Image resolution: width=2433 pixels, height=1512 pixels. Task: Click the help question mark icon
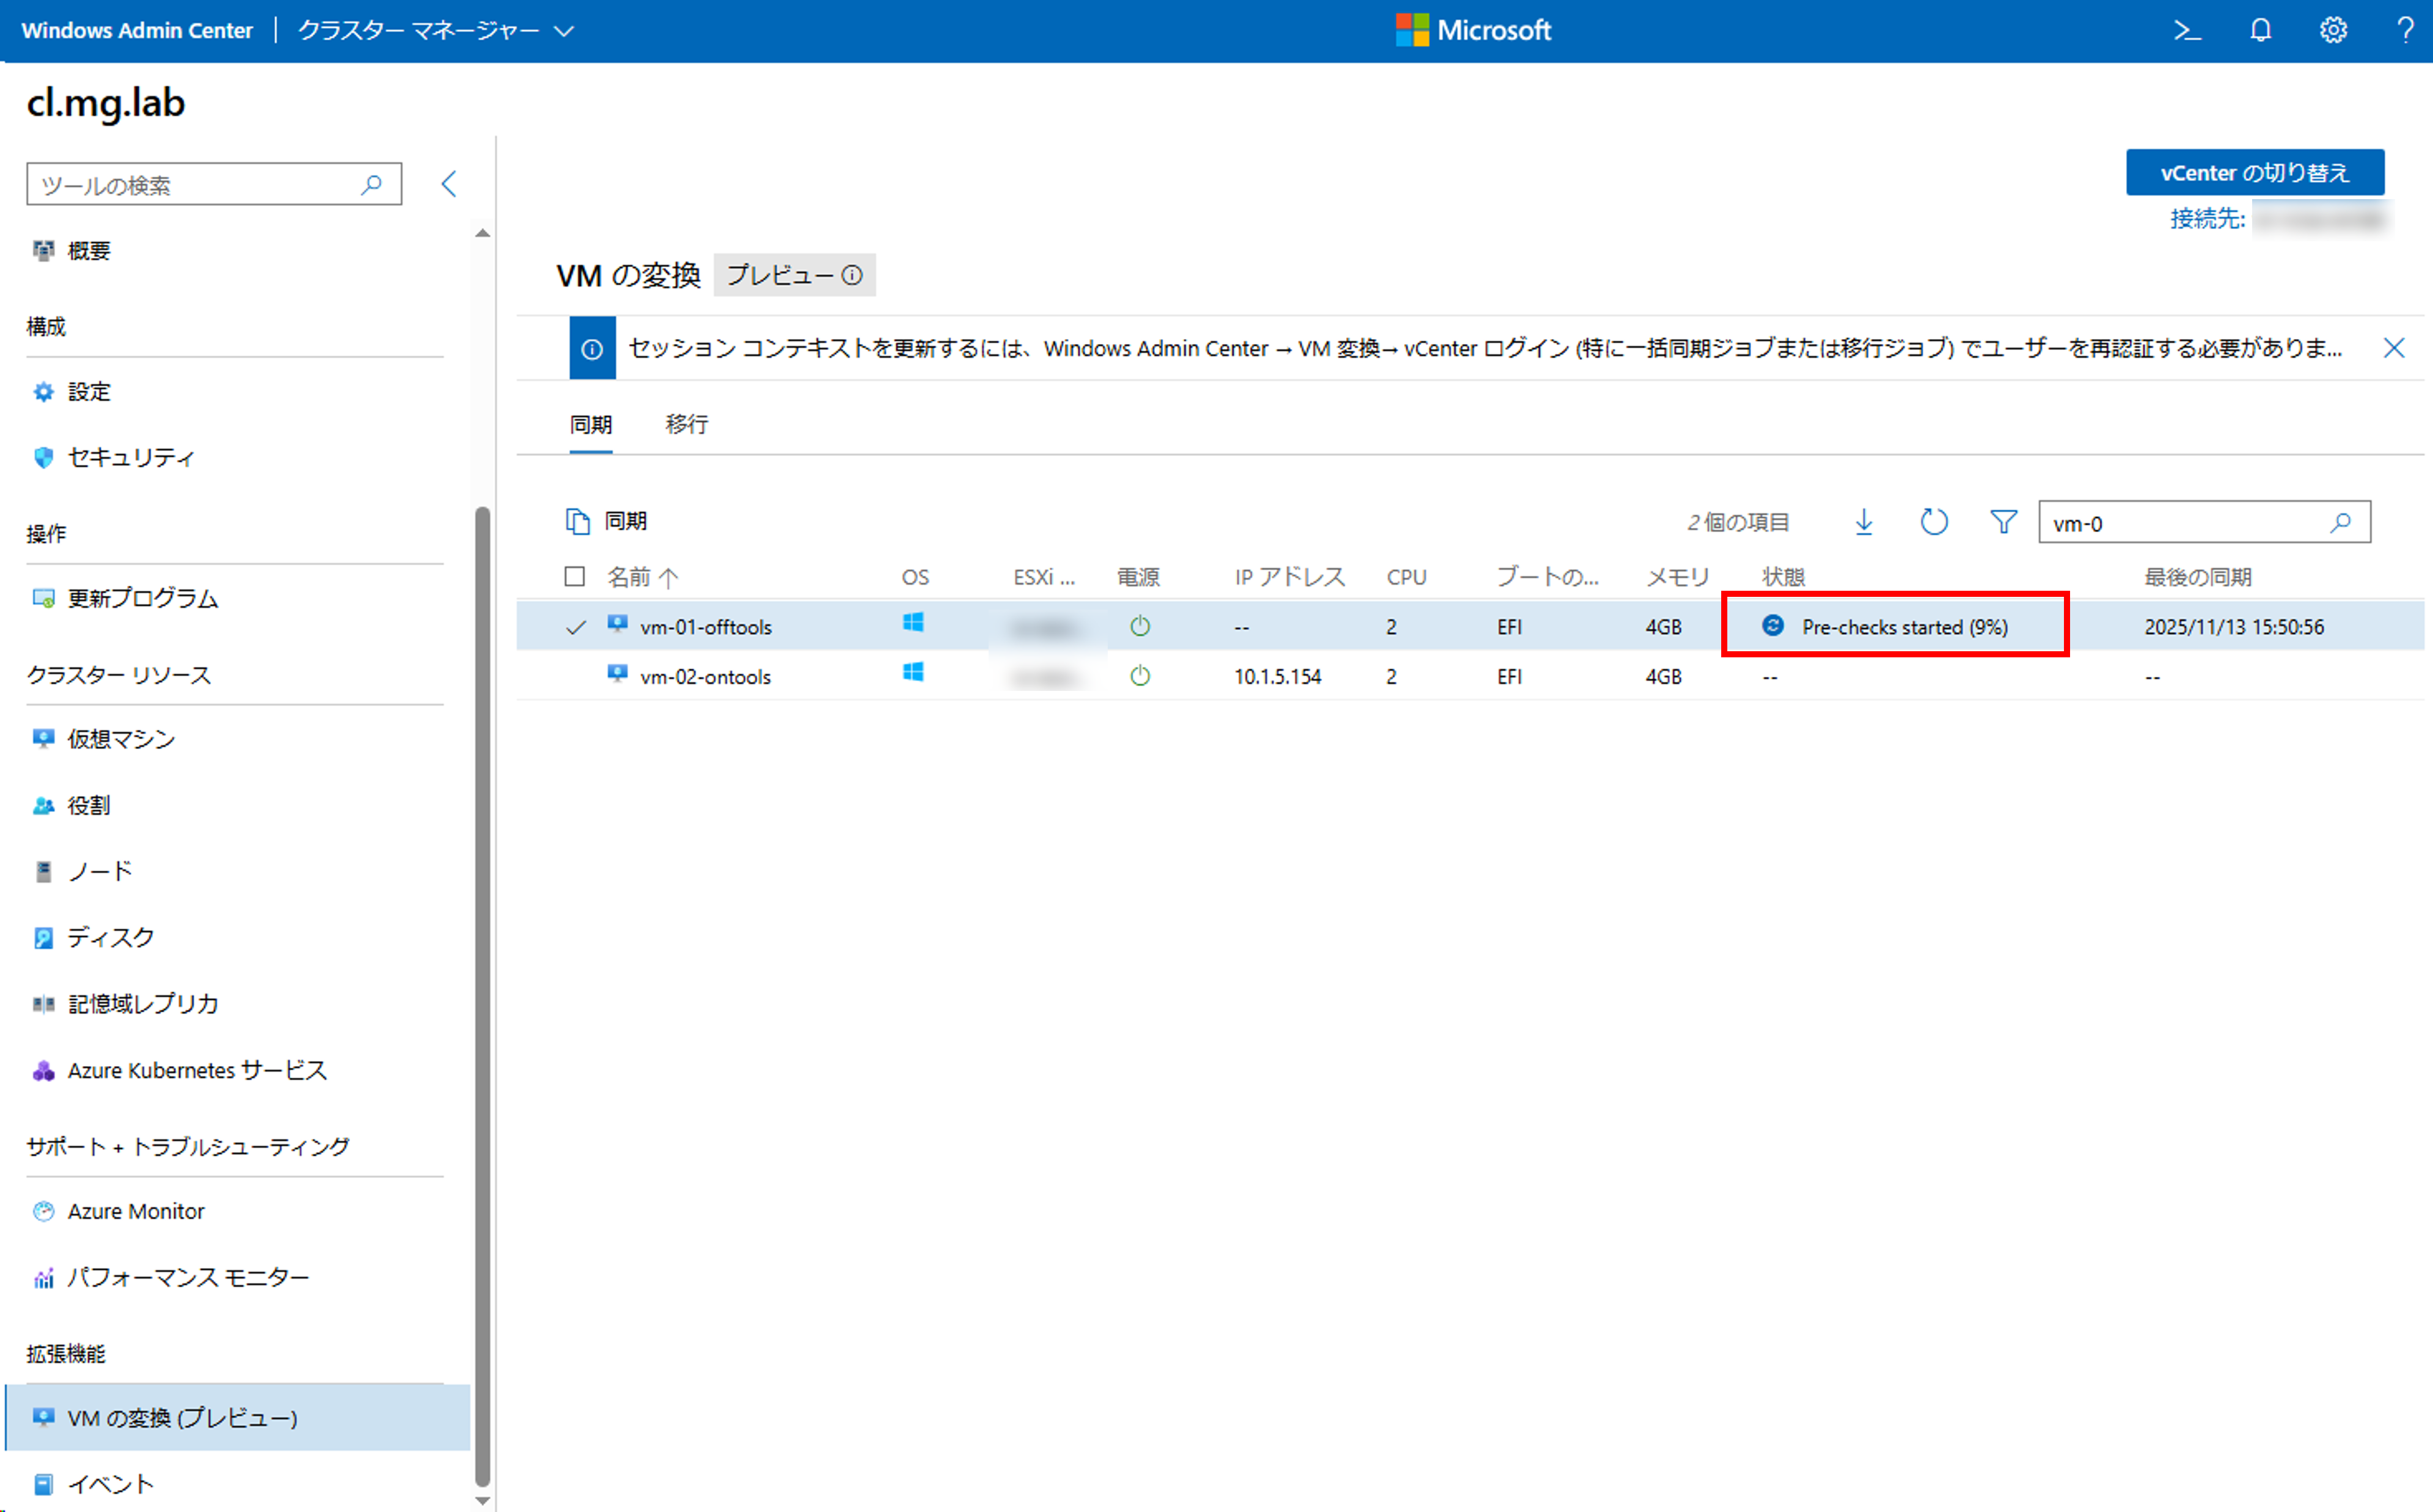click(x=2405, y=31)
